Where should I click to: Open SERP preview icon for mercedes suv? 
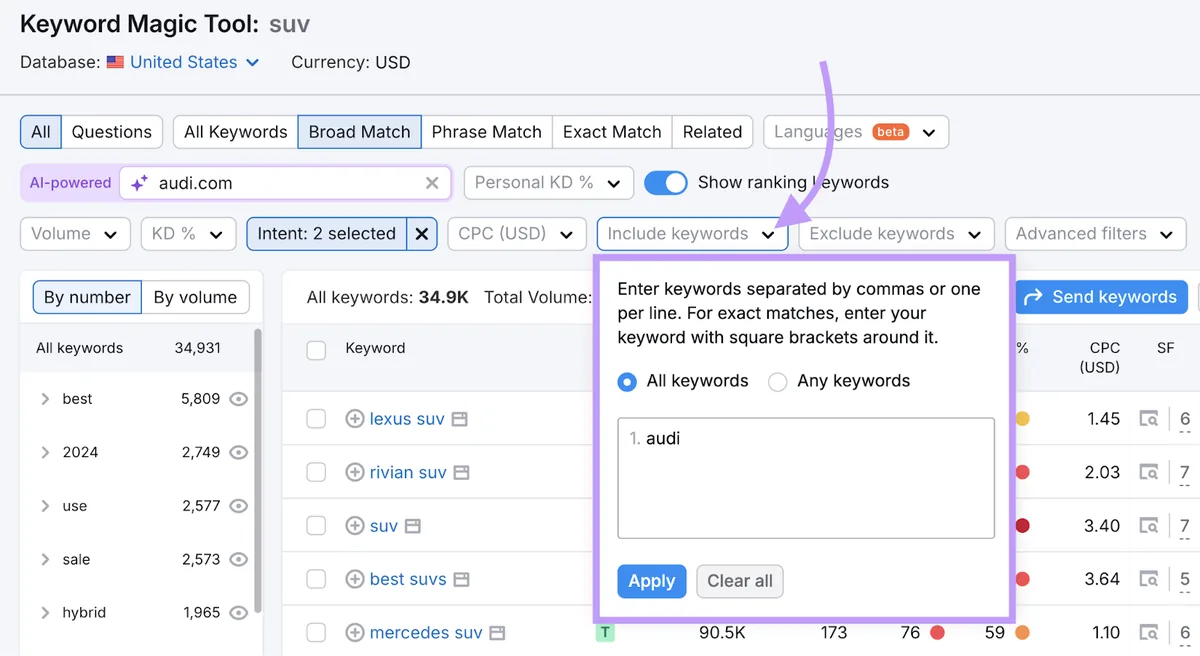[497, 632]
